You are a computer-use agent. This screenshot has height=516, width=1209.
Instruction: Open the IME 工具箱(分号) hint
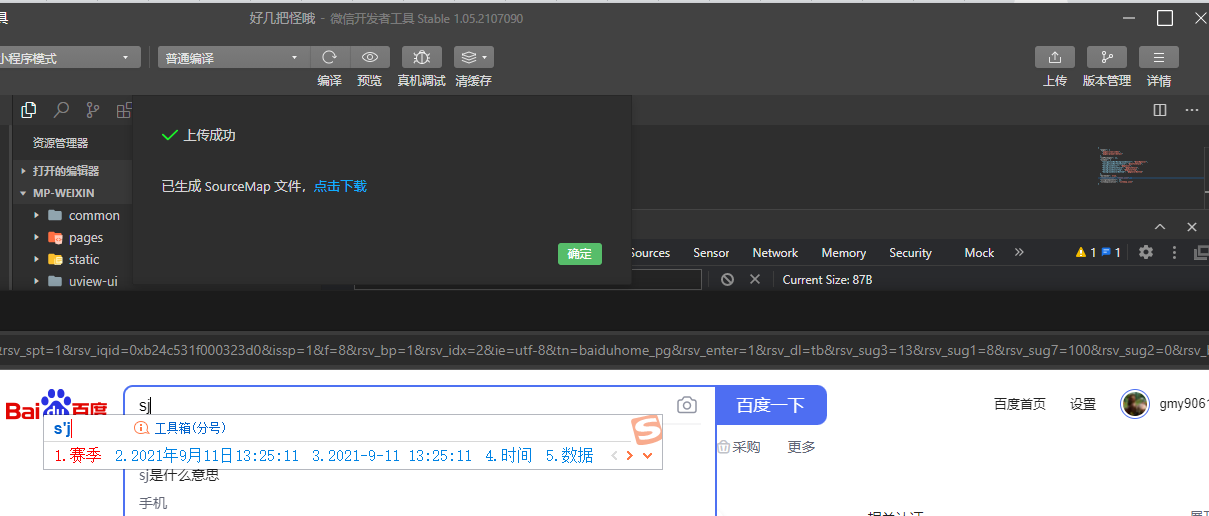(181, 428)
